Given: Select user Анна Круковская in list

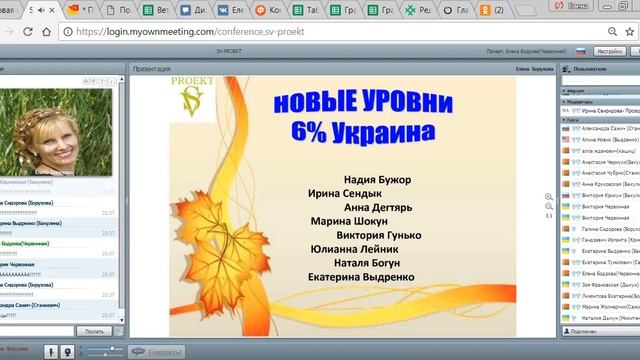Looking at the screenshot, I should [601, 184].
